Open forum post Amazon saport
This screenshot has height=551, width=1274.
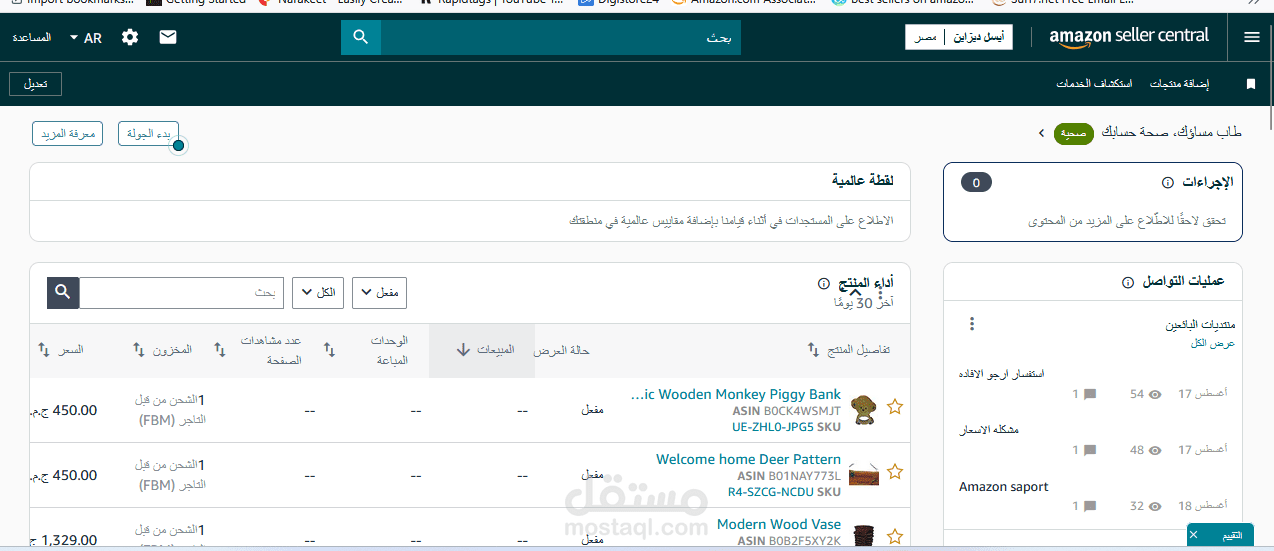(x=1004, y=487)
